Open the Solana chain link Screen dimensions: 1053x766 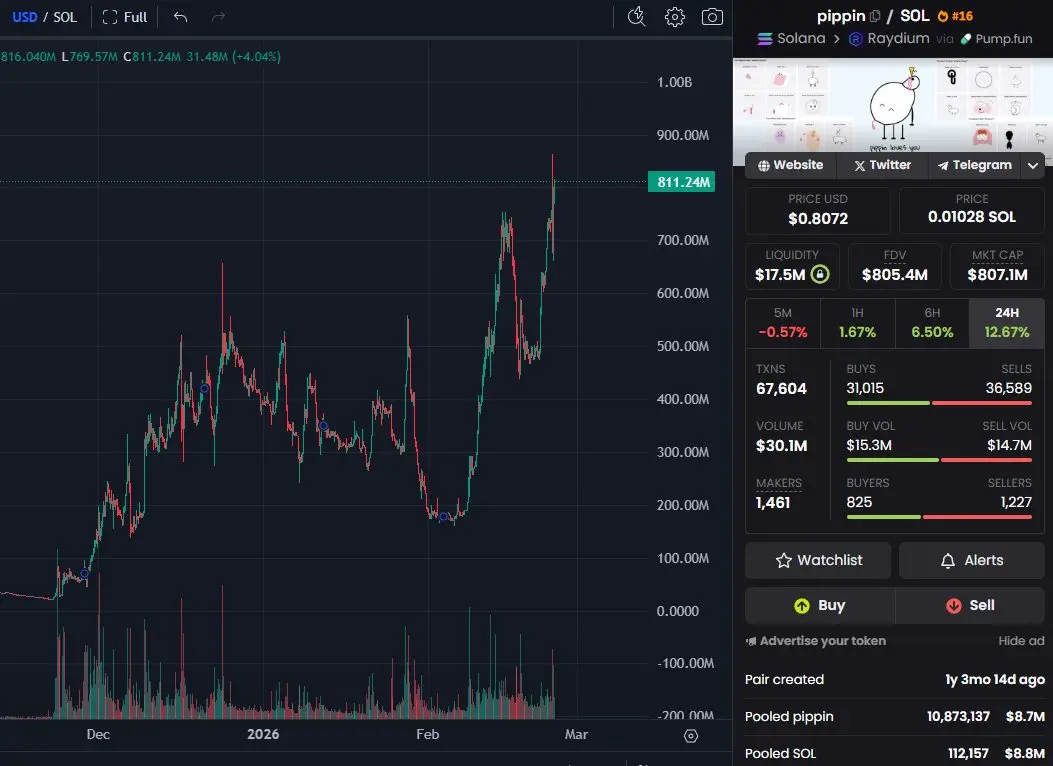791,38
